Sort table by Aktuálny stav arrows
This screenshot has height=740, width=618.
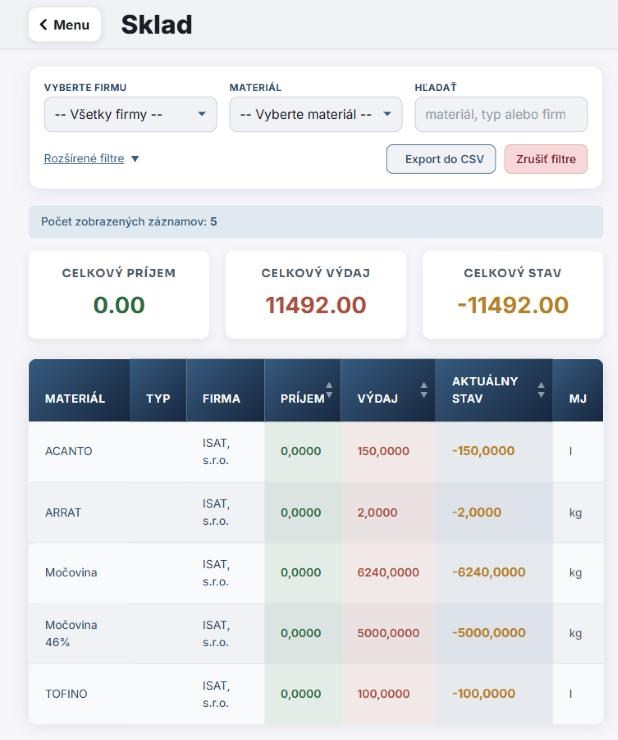pyautogui.click(x=541, y=390)
